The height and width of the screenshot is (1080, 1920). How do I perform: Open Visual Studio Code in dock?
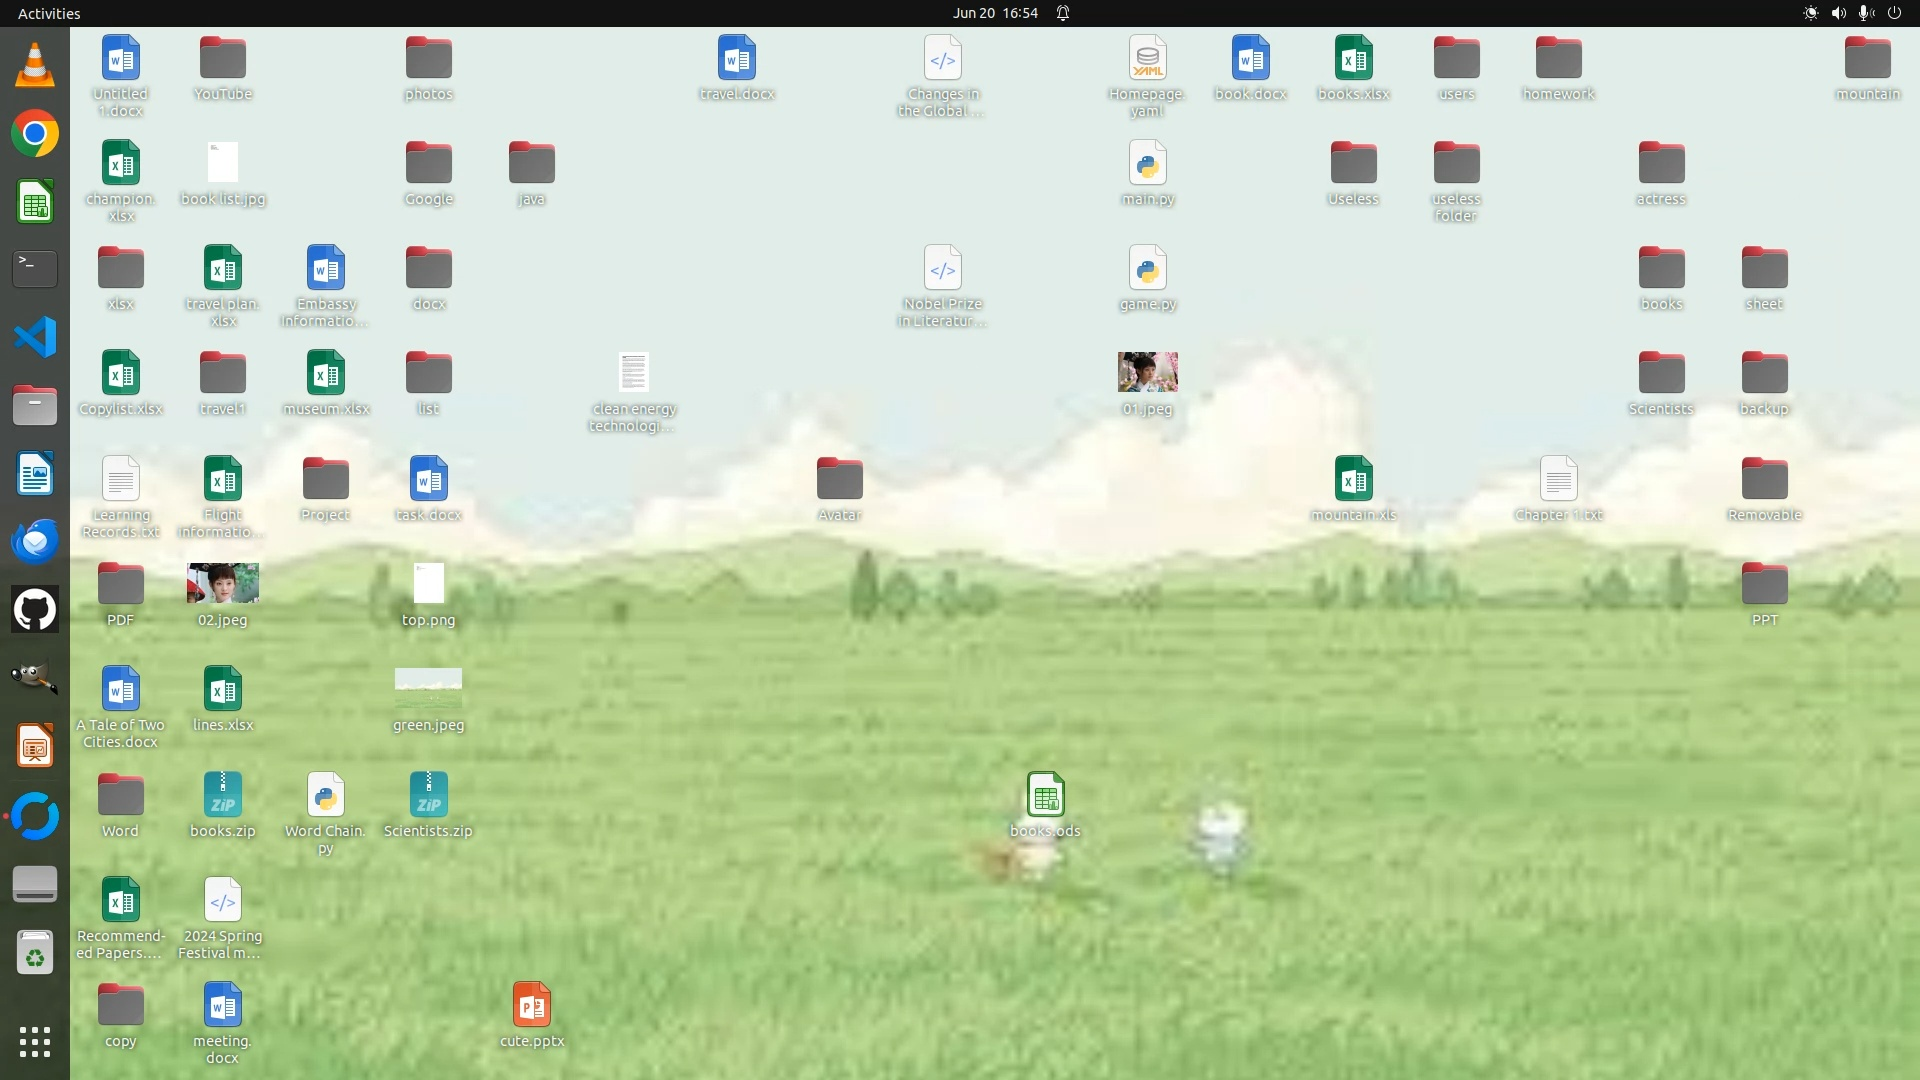[35, 337]
